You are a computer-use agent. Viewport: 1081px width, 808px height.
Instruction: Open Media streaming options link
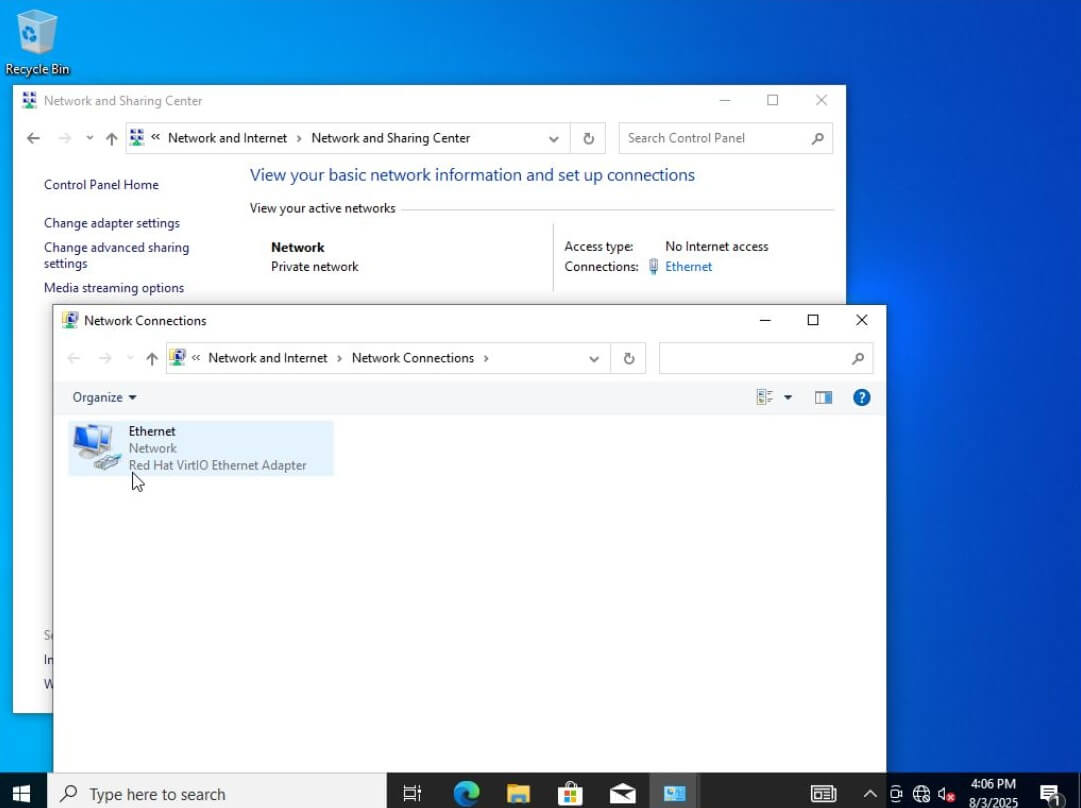point(114,288)
